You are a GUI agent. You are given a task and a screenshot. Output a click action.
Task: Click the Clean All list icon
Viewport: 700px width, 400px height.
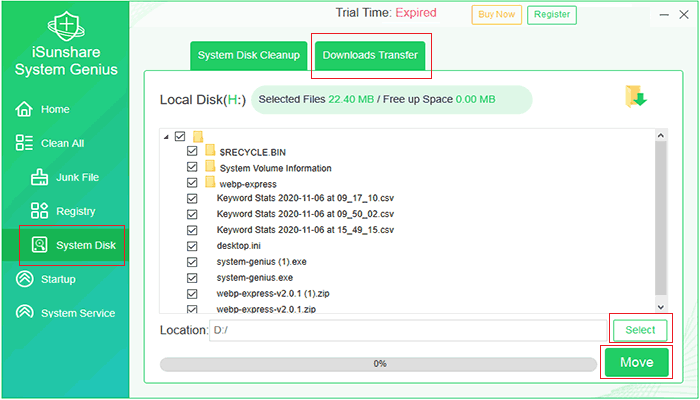[24, 143]
